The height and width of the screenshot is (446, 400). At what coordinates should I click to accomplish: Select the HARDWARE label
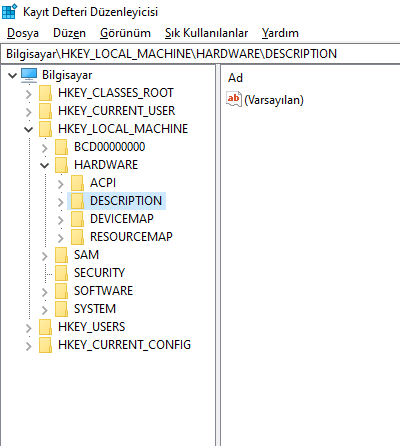[x=106, y=165]
